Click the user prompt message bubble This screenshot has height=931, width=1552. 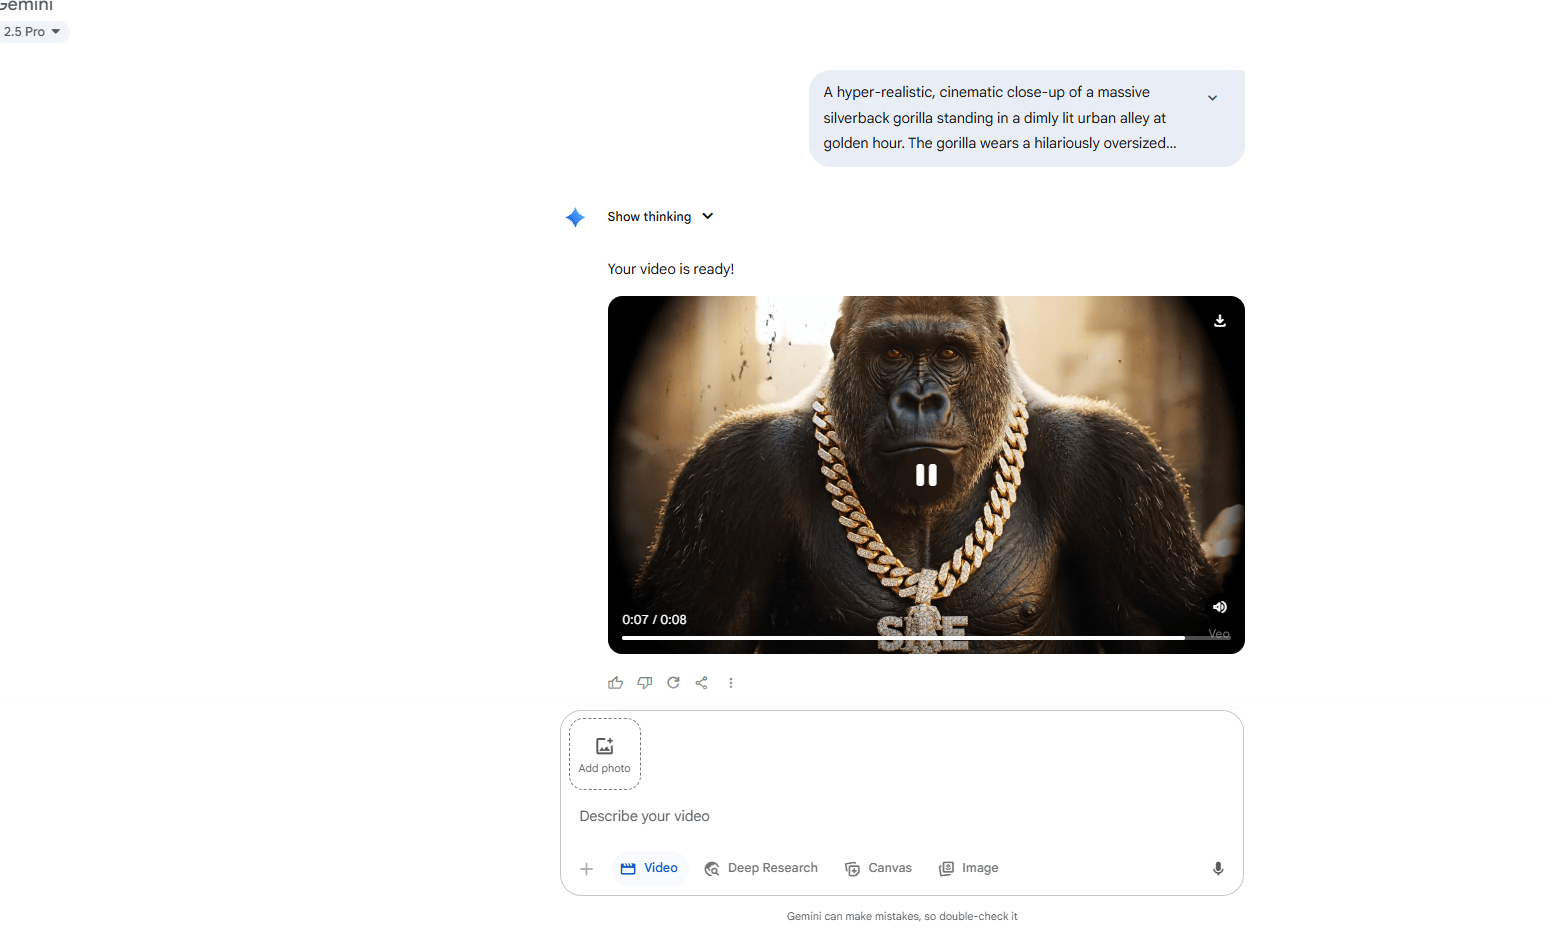pyautogui.click(x=1026, y=118)
